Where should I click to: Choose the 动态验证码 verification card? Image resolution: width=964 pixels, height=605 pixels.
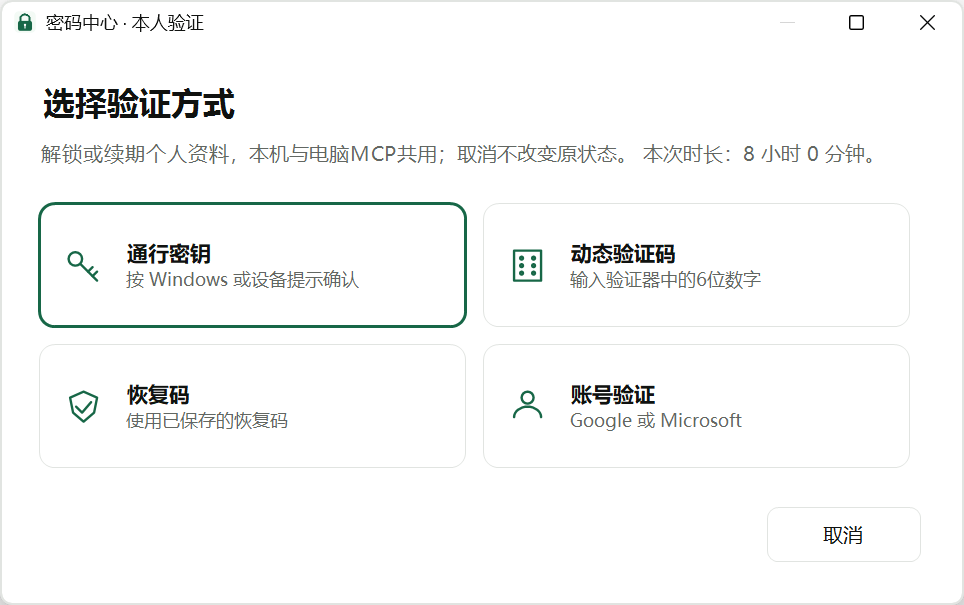(696, 265)
